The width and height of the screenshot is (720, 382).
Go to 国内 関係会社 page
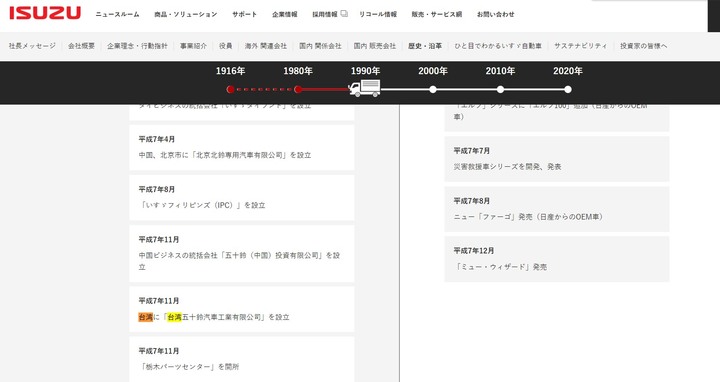[x=320, y=46]
